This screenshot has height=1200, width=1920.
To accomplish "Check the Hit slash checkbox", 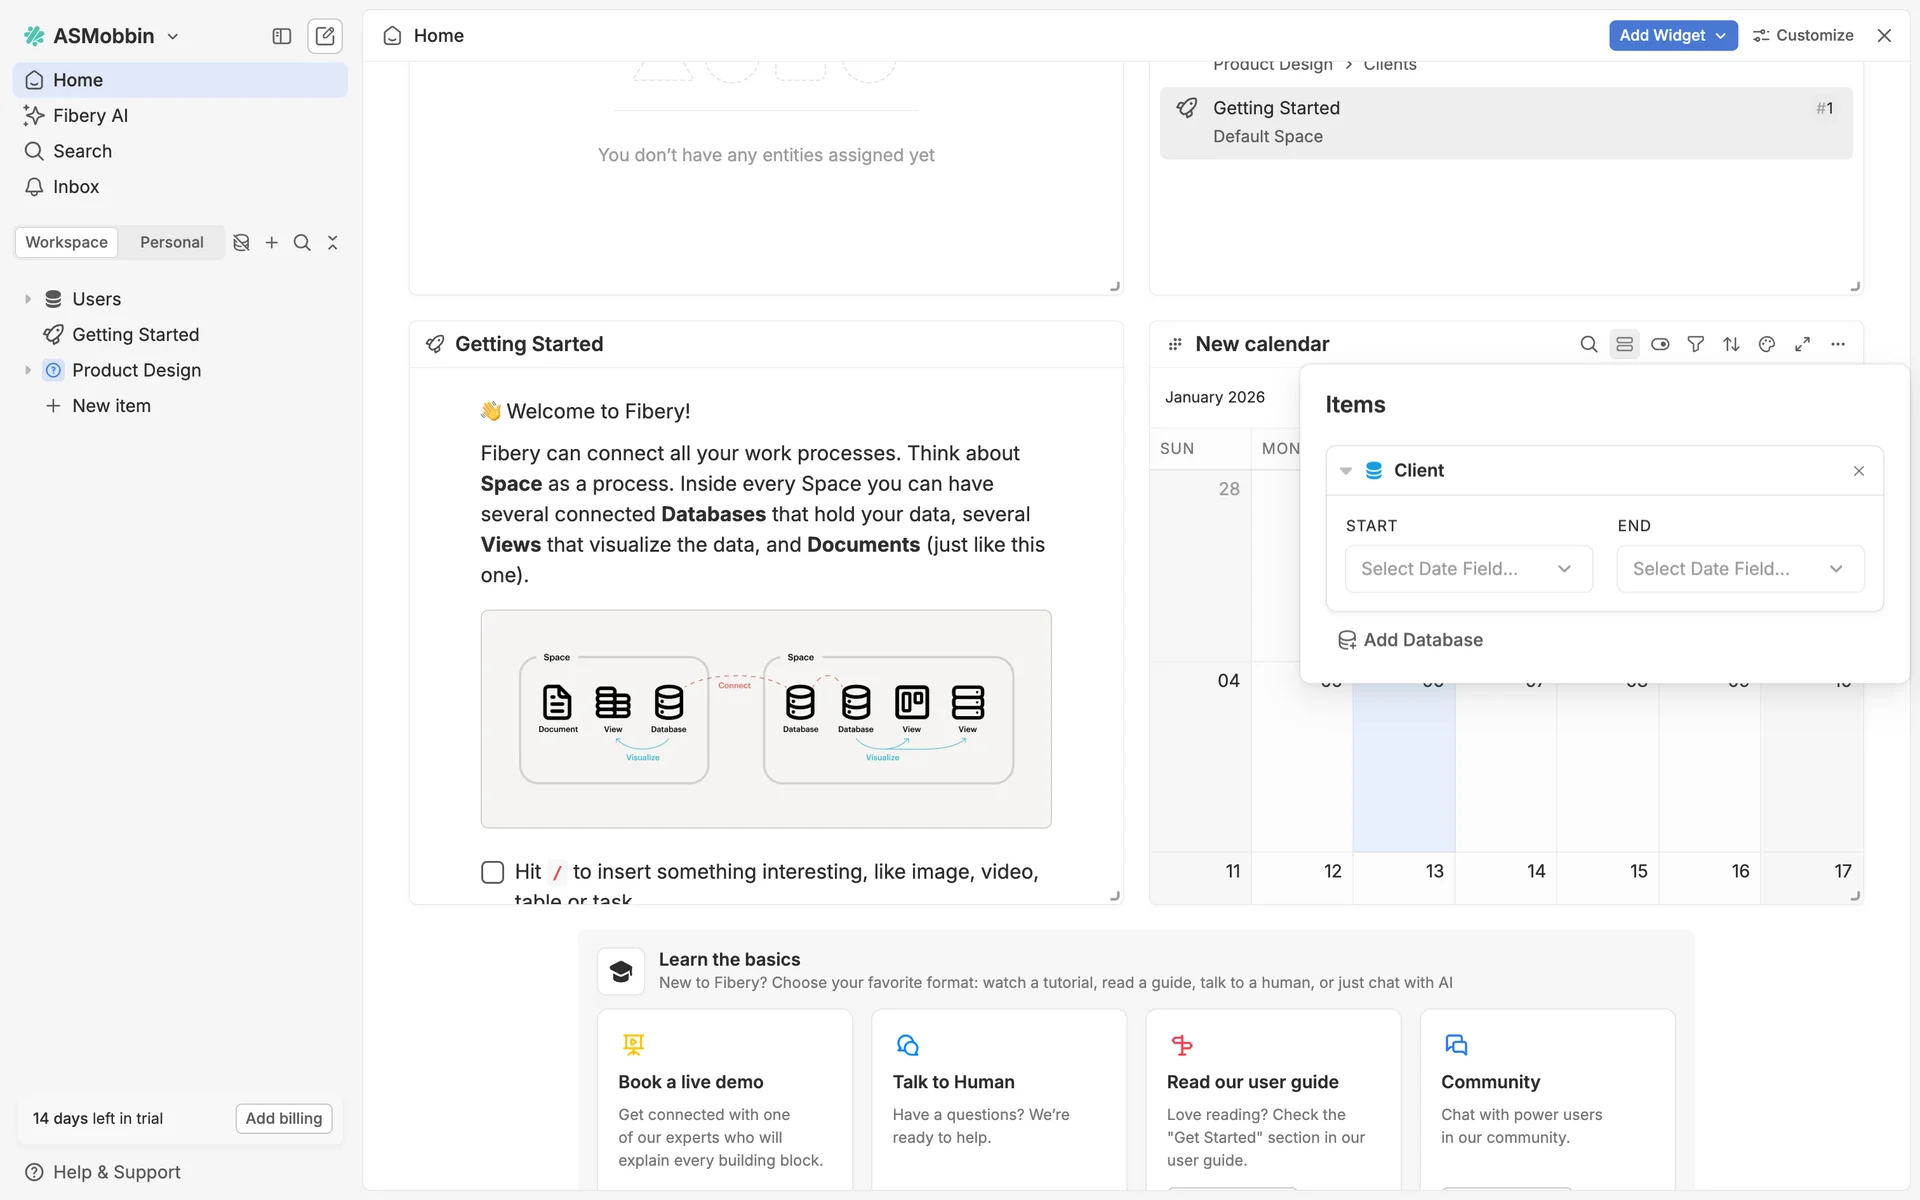I will [492, 872].
